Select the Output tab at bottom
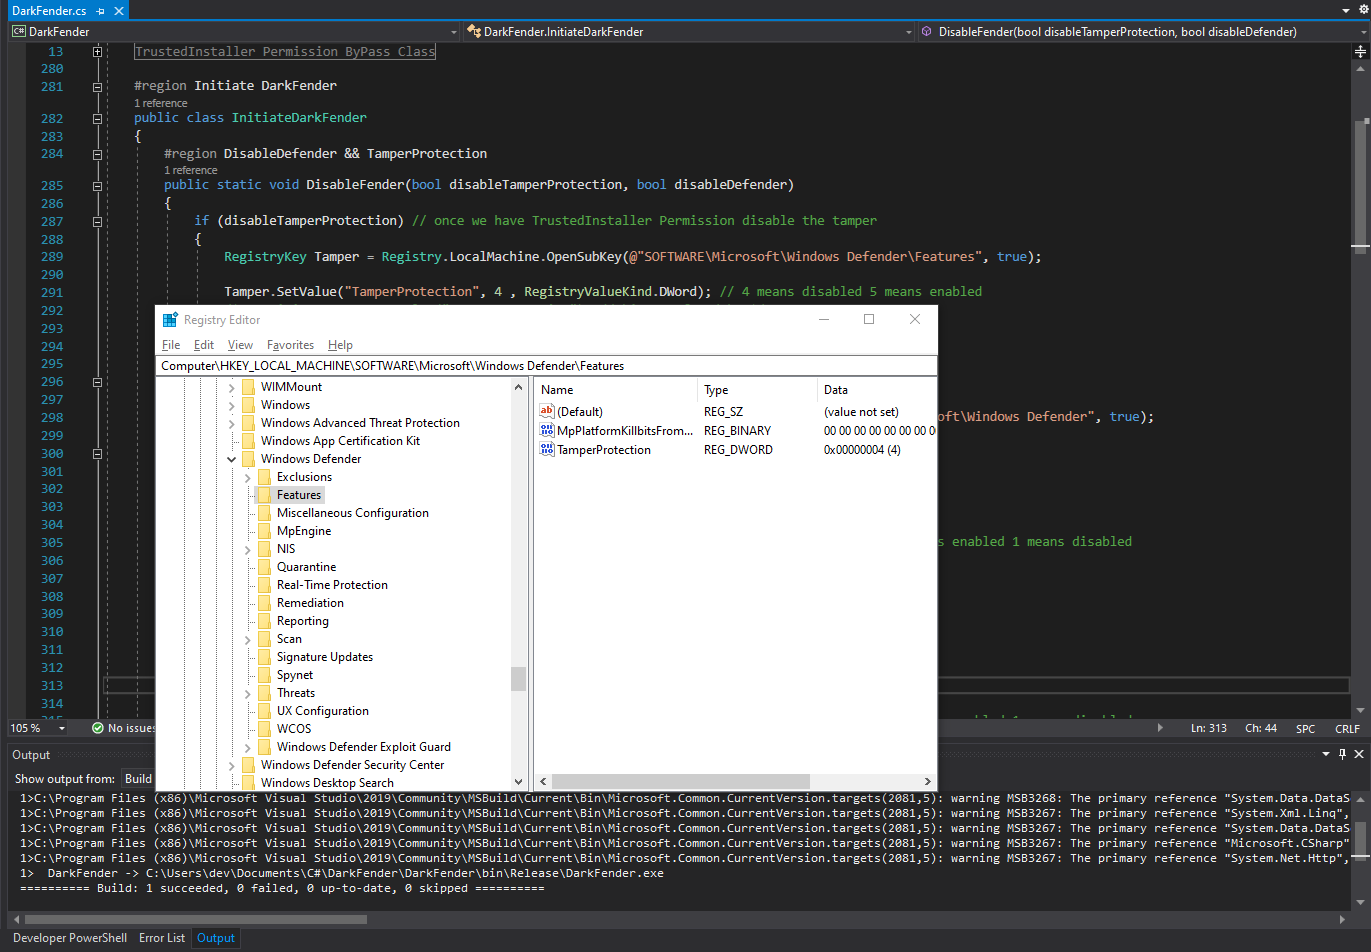This screenshot has height=952, width=1371. tap(216, 938)
